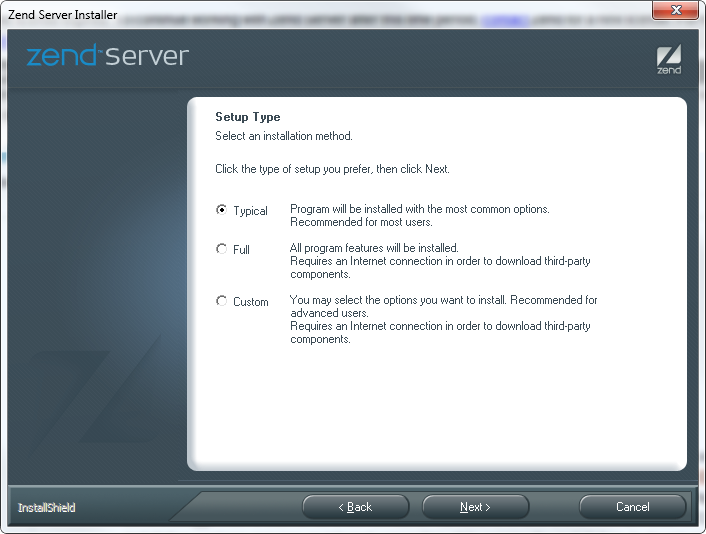Click the Custom option description text
The height and width of the screenshot is (534, 706).
442,319
